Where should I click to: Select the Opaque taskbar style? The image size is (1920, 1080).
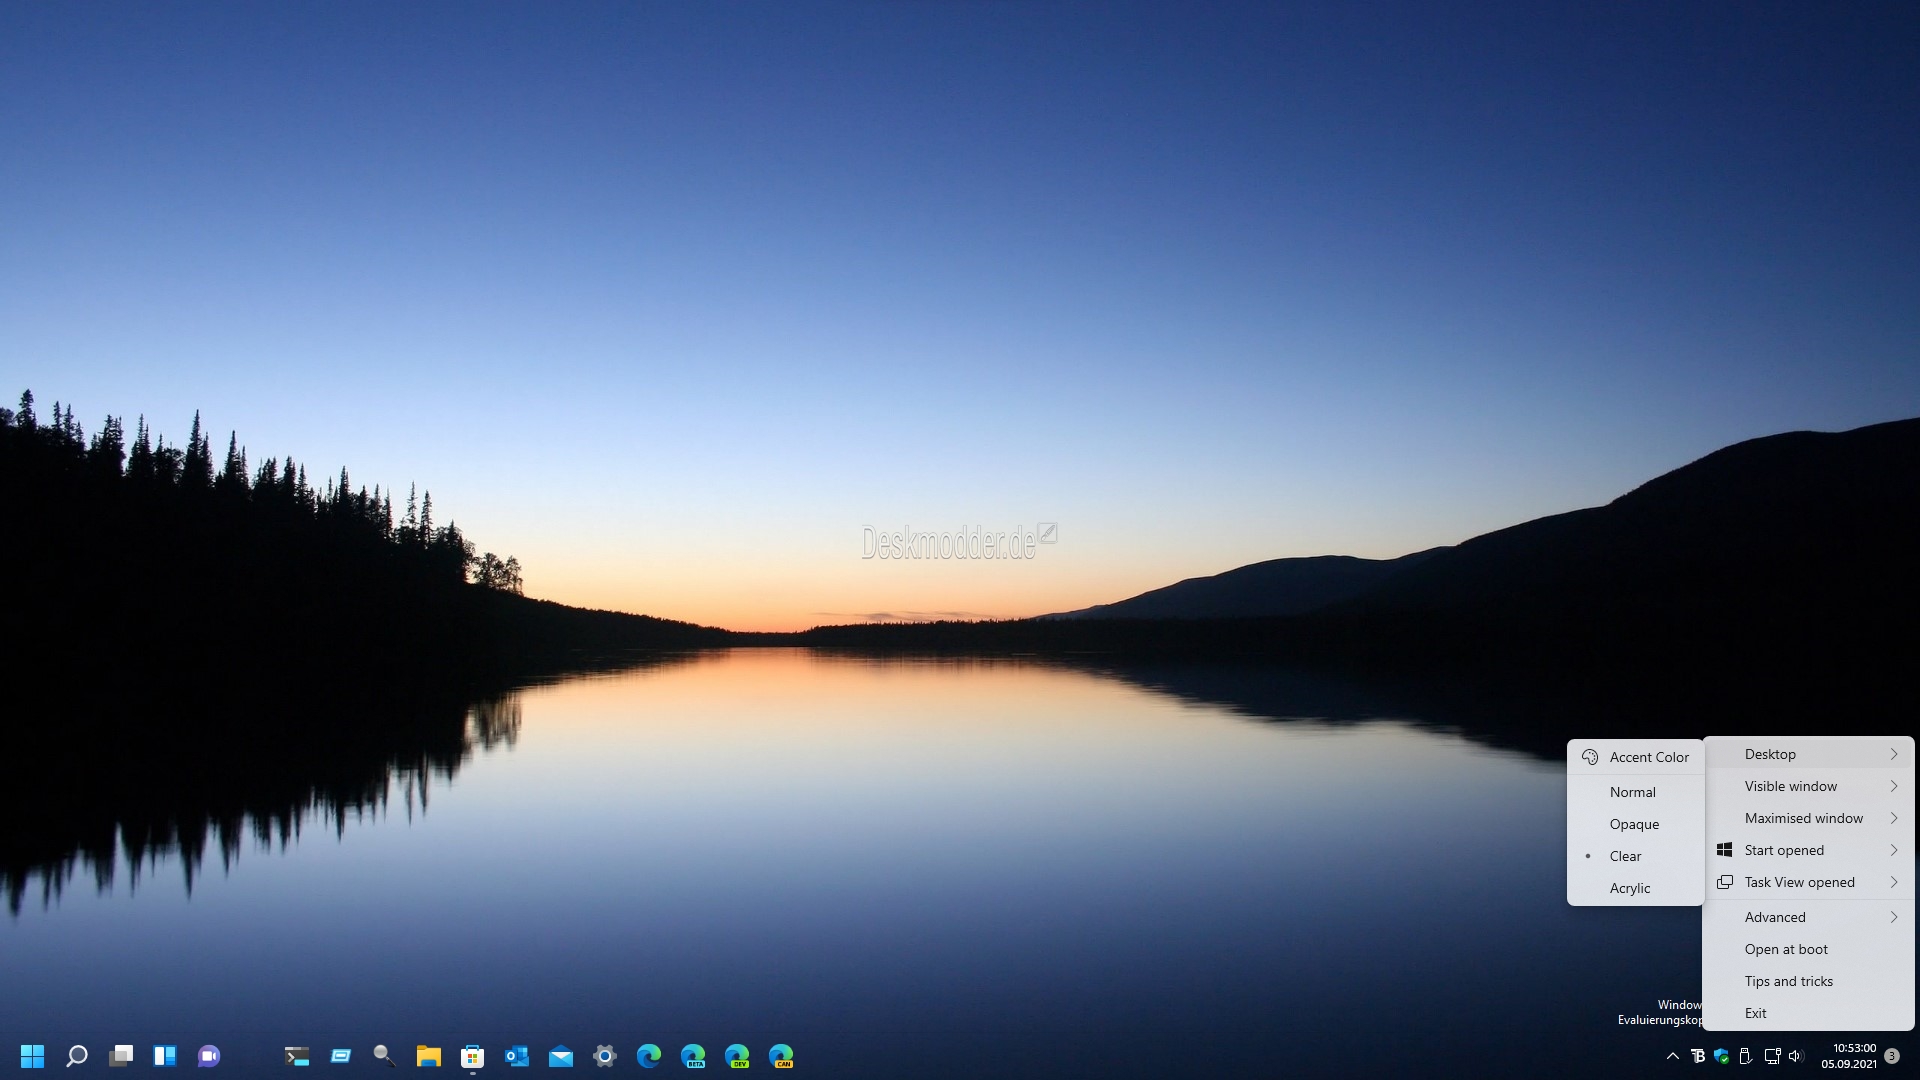coord(1636,824)
